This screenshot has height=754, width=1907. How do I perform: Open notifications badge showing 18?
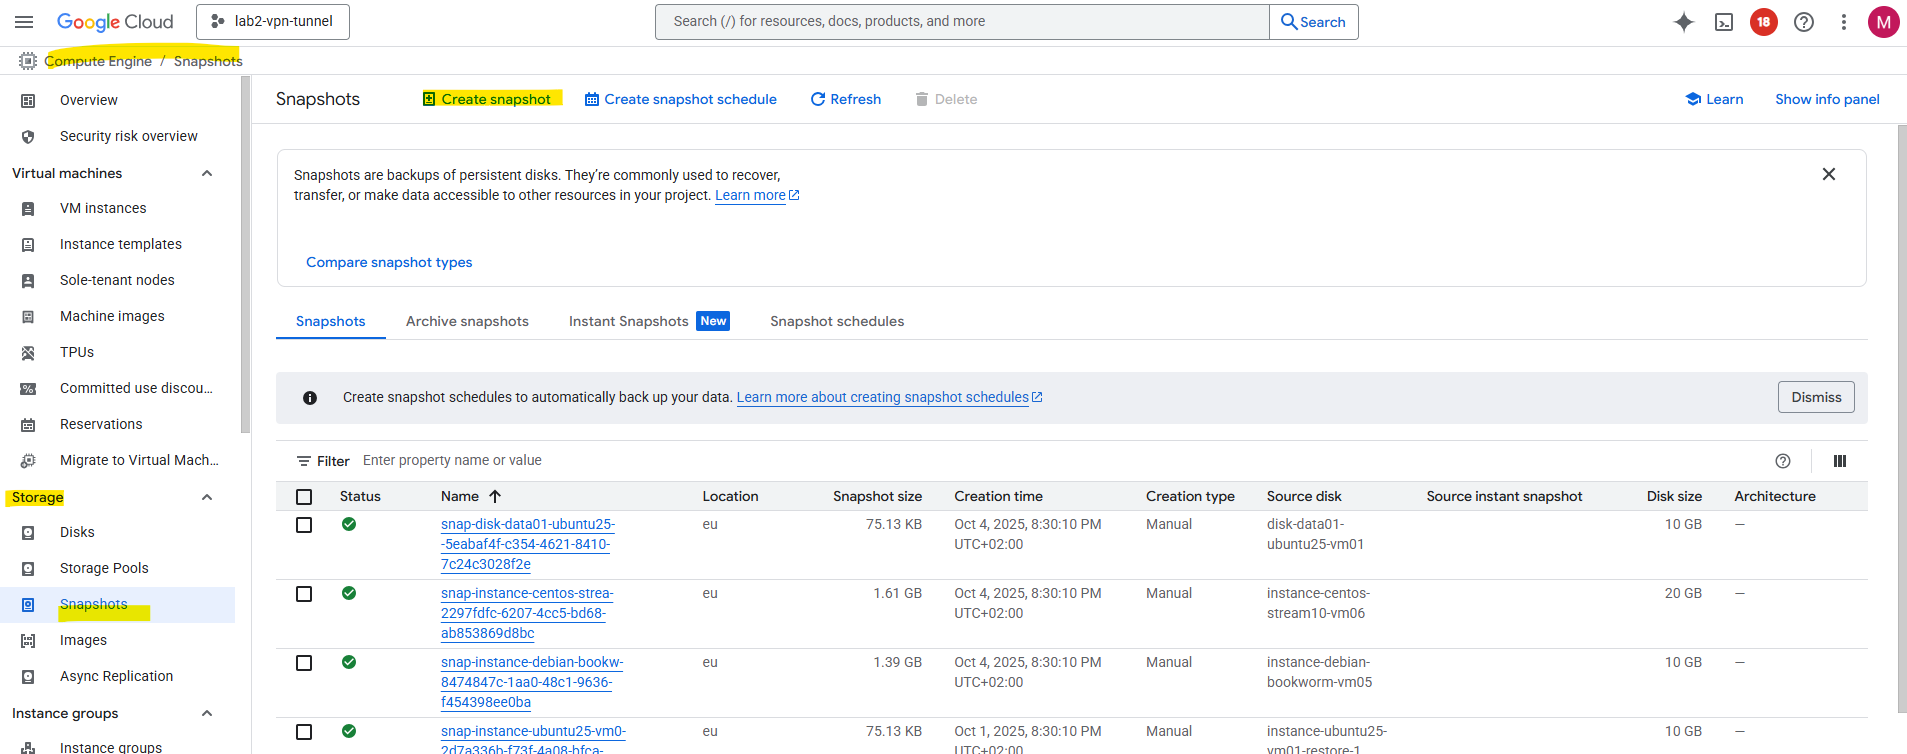pos(1764,22)
